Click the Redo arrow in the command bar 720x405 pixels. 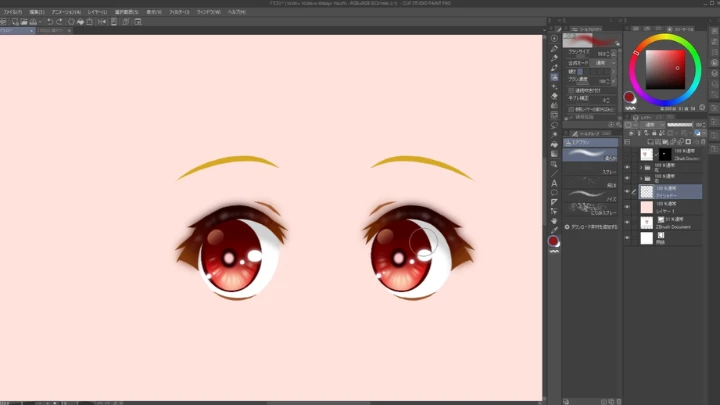pyautogui.click(x=59, y=22)
